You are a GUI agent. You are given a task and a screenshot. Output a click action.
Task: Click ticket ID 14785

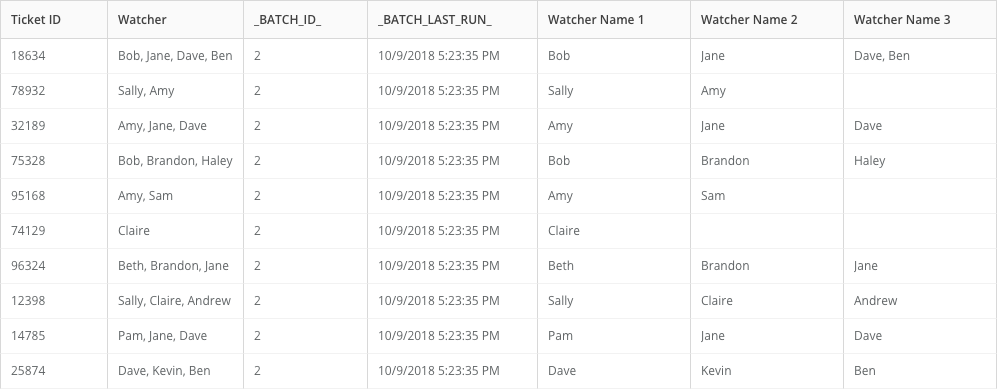(54, 336)
